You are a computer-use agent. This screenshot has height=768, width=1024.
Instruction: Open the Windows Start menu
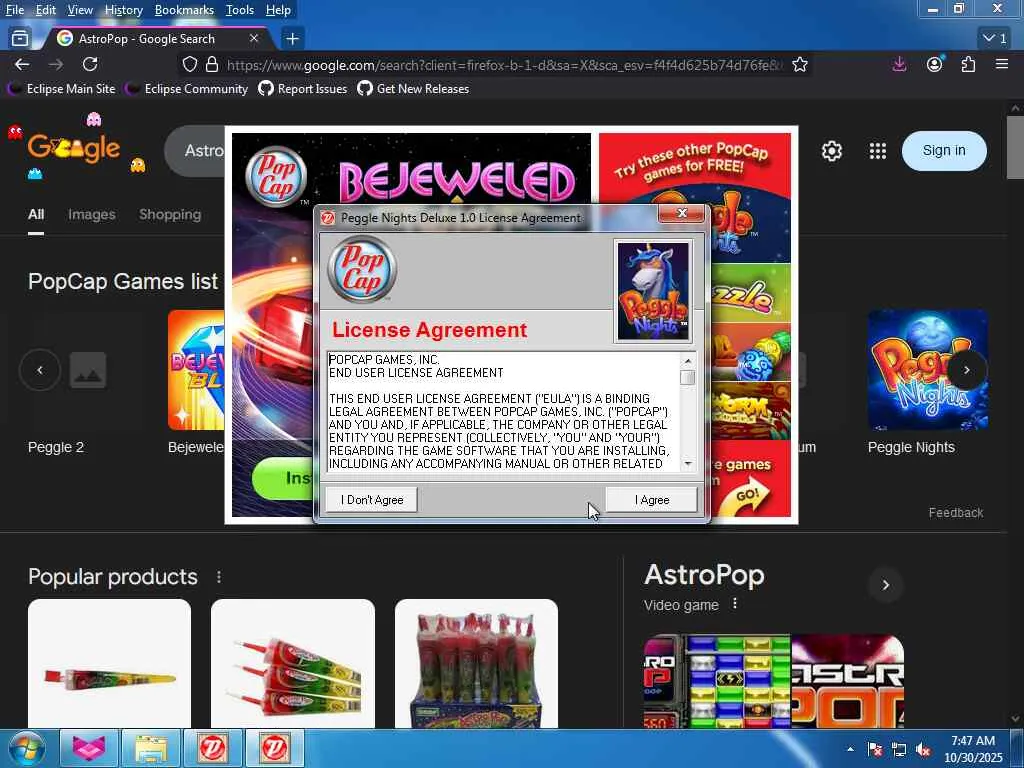coord(25,748)
